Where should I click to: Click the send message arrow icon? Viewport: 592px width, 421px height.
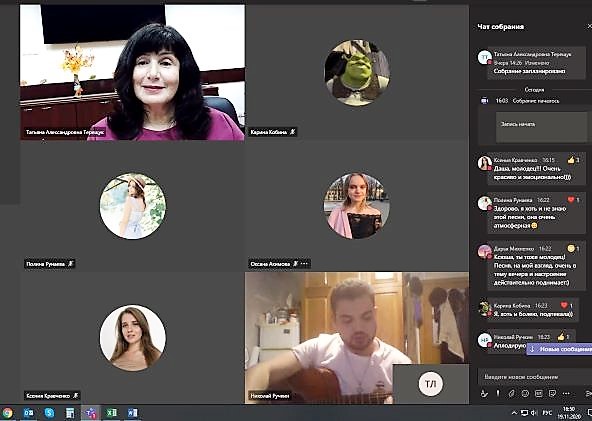[589, 393]
